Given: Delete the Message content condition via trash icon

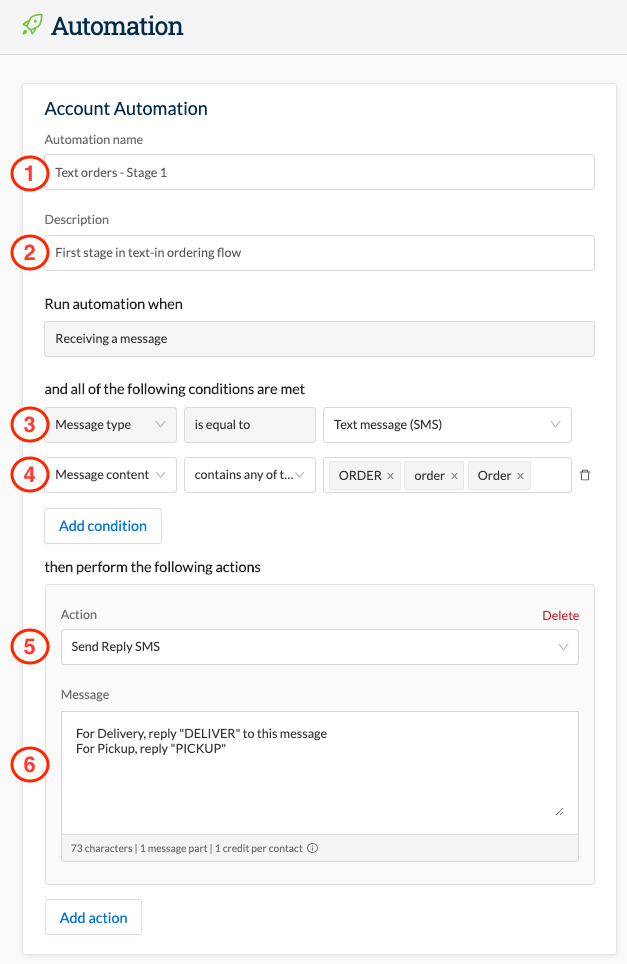Looking at the screenshot, I should pyautogui.click(x=585, y=475).
